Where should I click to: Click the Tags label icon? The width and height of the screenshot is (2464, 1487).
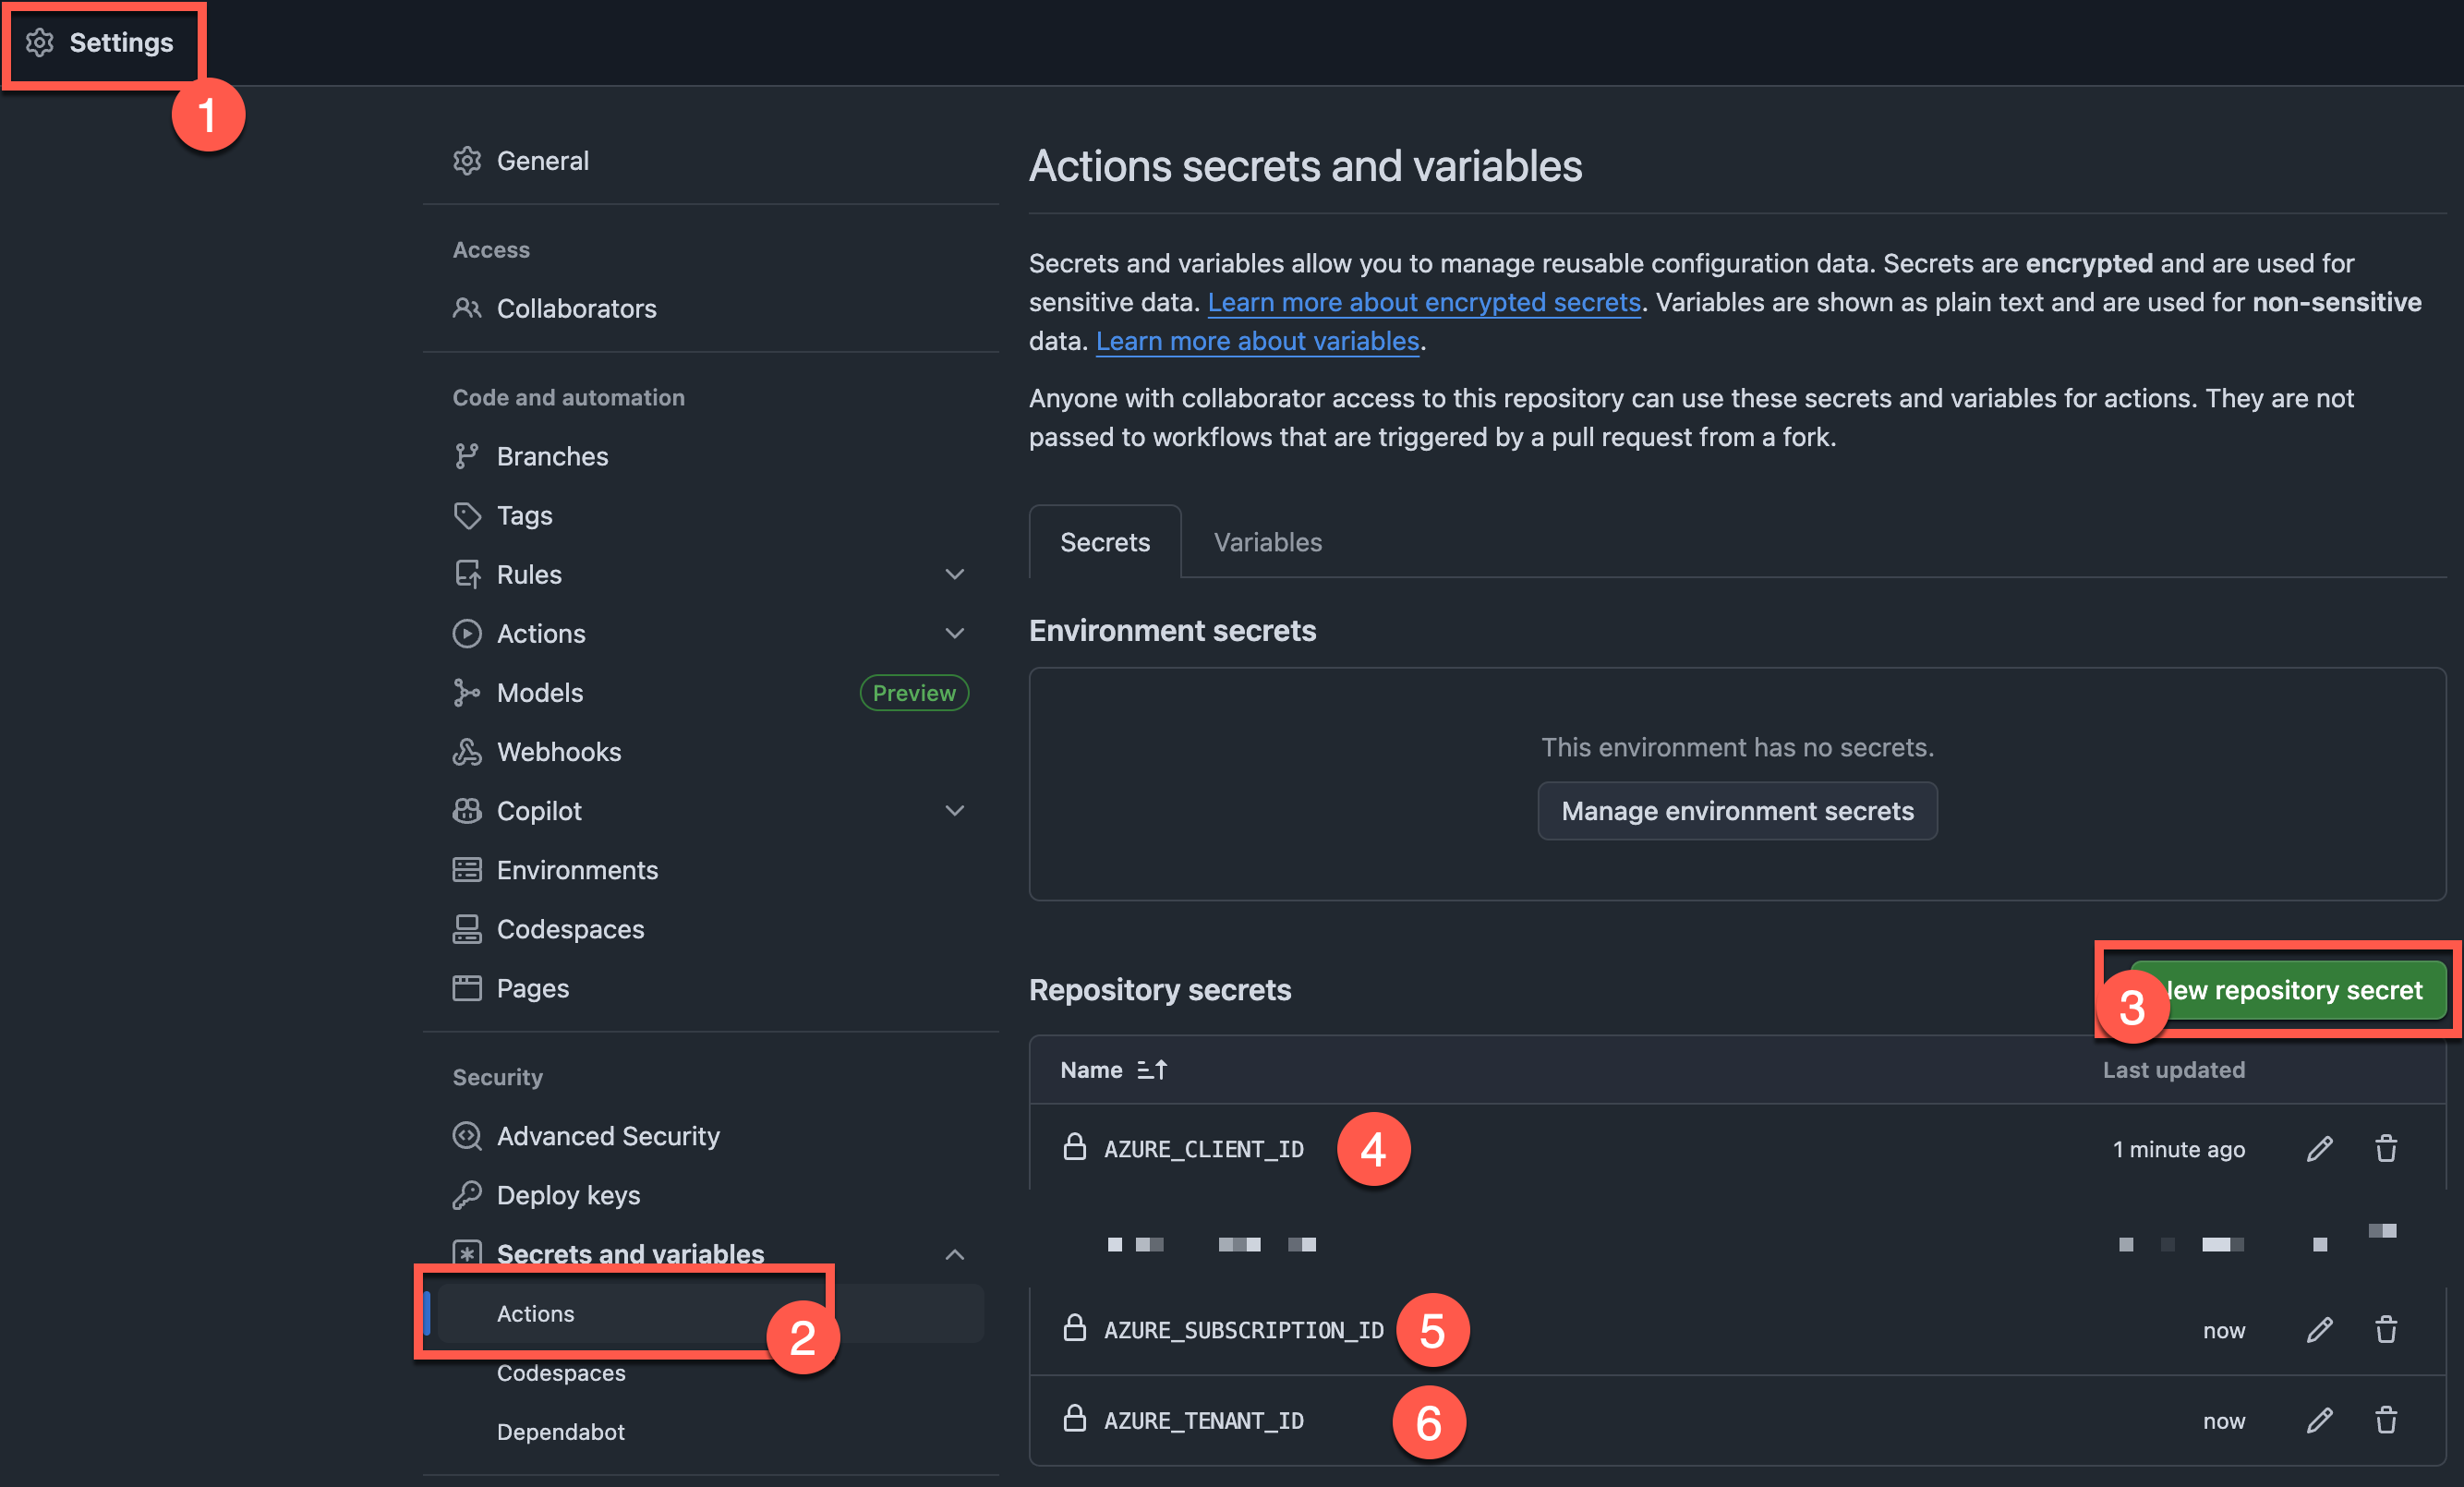(x=467, y=515)
